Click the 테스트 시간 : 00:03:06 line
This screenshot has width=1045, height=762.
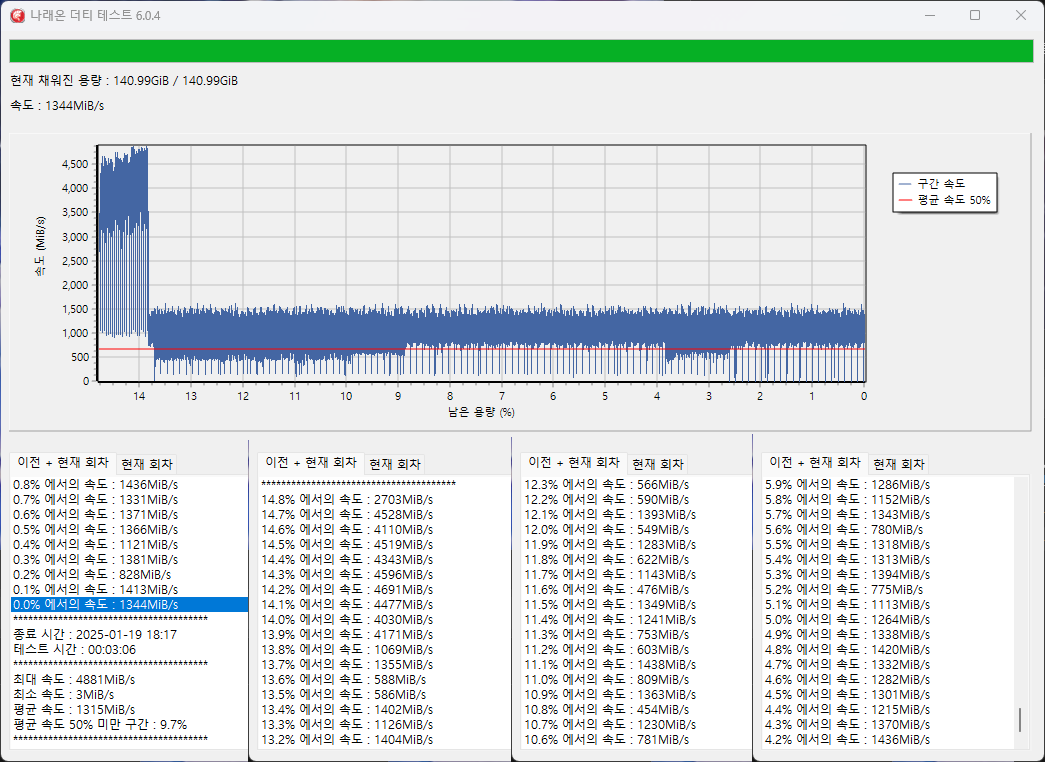tap(75, 649)
